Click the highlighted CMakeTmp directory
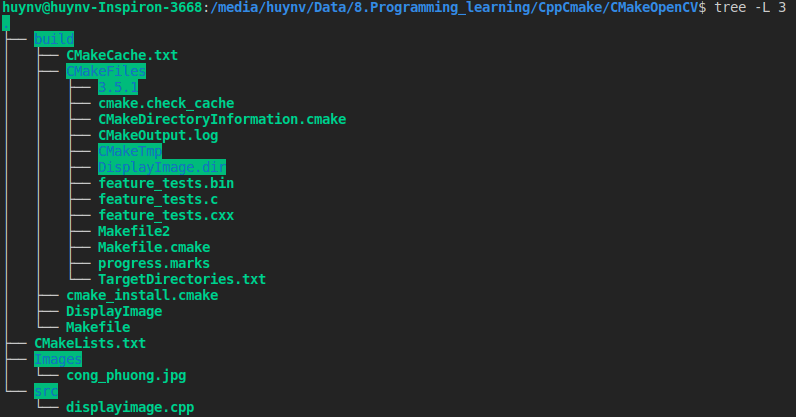Viewport: 796px width, 417px height. pos(130,151)
